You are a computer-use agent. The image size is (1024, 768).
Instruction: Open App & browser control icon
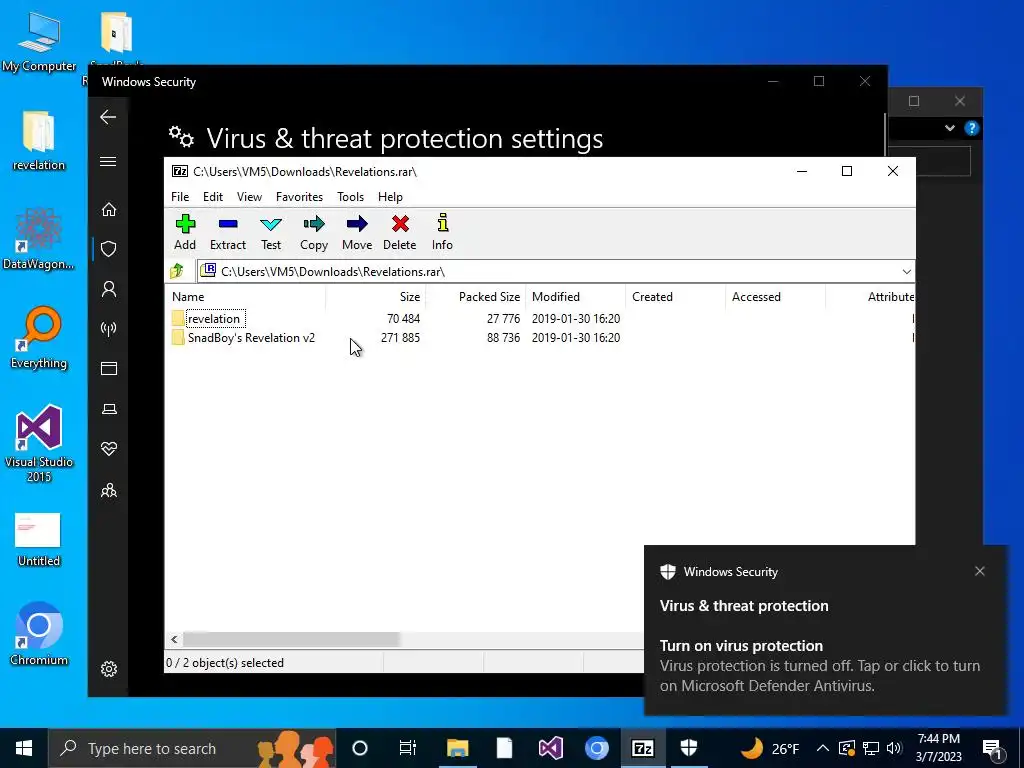click(x=108, y=368)
